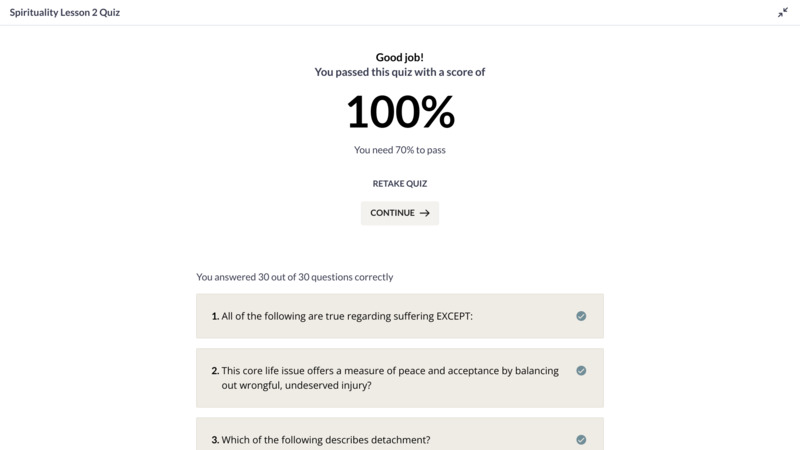
Task: Click the checkmark icon for question 2
Action: [581, 370]
